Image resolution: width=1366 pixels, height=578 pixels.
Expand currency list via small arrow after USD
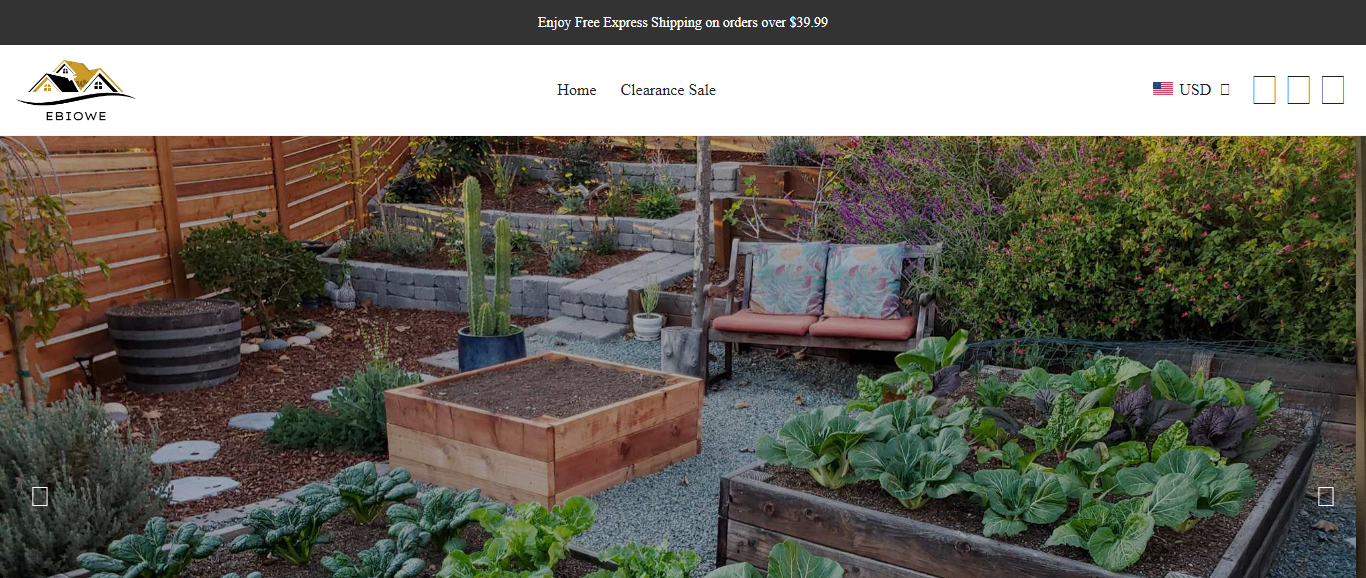pos(1225,89)
